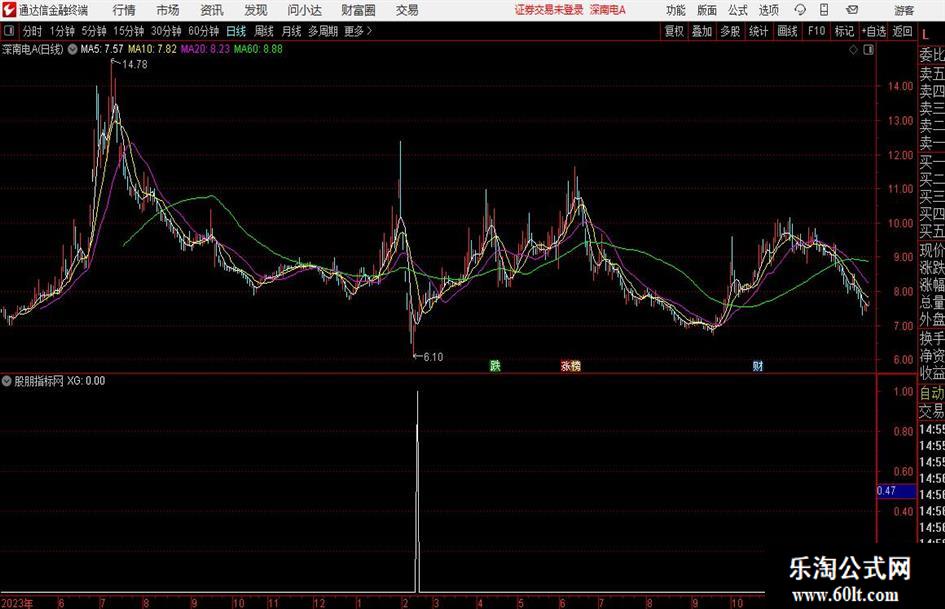Screen dimensions: 945x609
Task: Open the 问小达 menu
Action: tap(304, 10)
